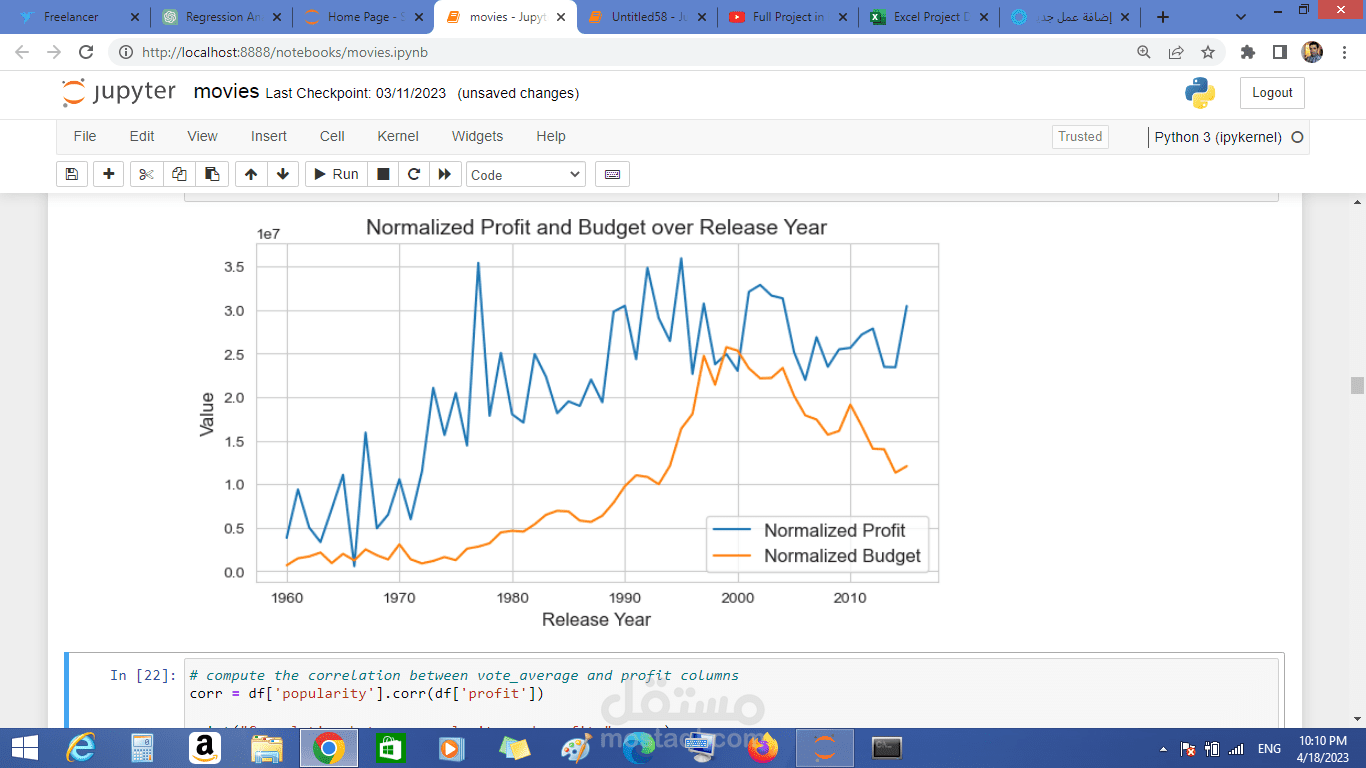1366x768 pixels.
Task: Click the Run button
Action: click(336, 174)
